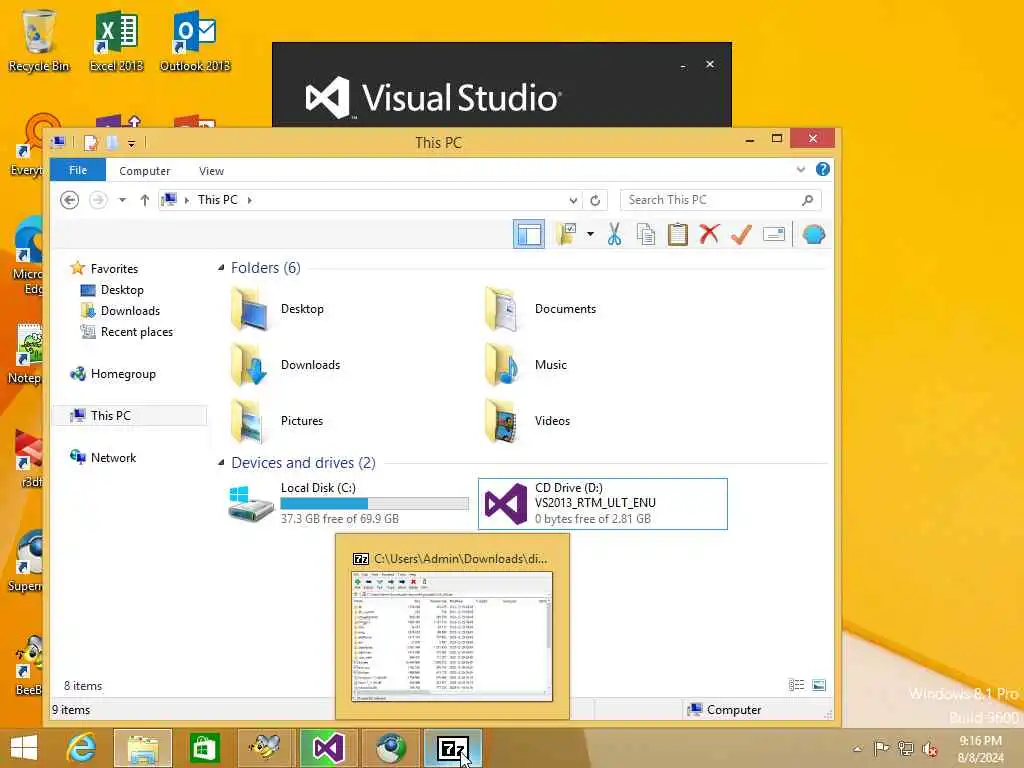Show hidden tray icons arrow
The image size is (1024, 768).
coord(857,748)
